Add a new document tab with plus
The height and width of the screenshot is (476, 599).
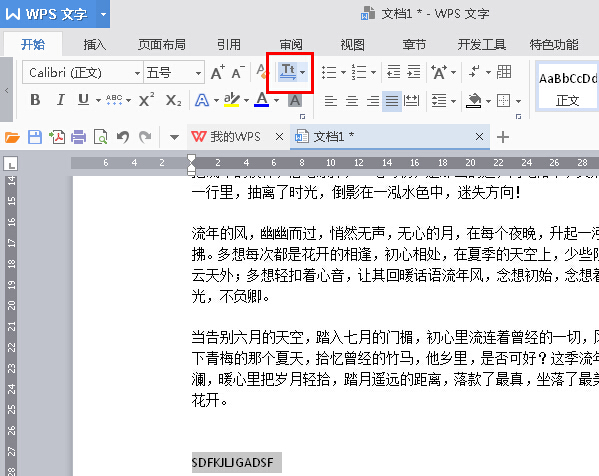coord(503,137)
